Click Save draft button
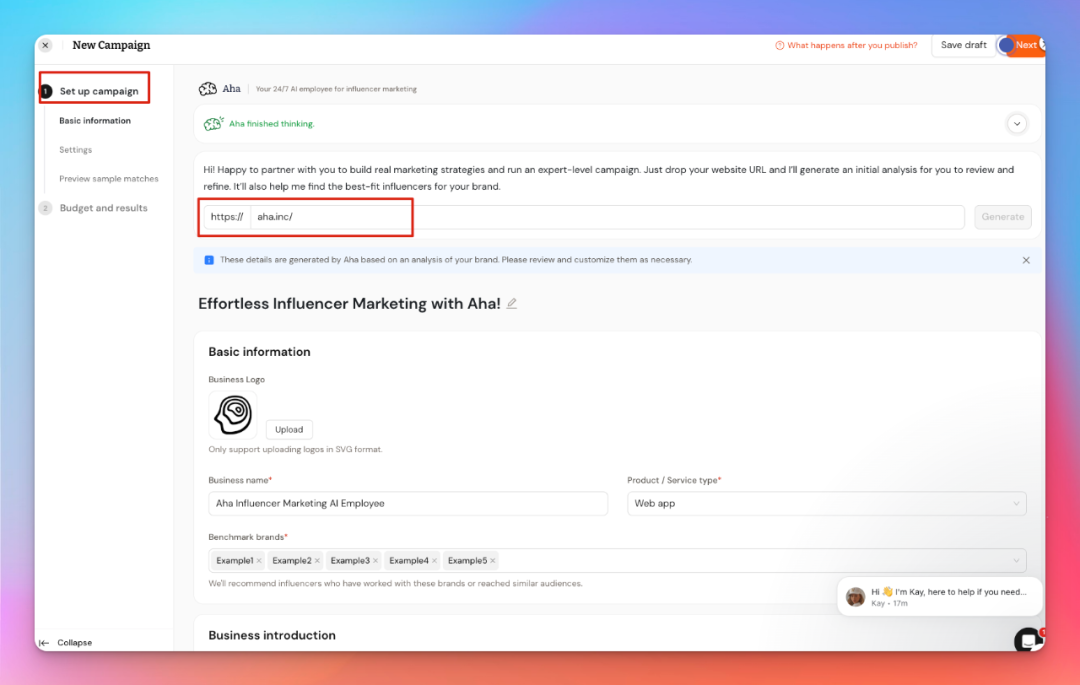Screen dimensions: 1080x685 pyautogui.click(x=963, y=45)
